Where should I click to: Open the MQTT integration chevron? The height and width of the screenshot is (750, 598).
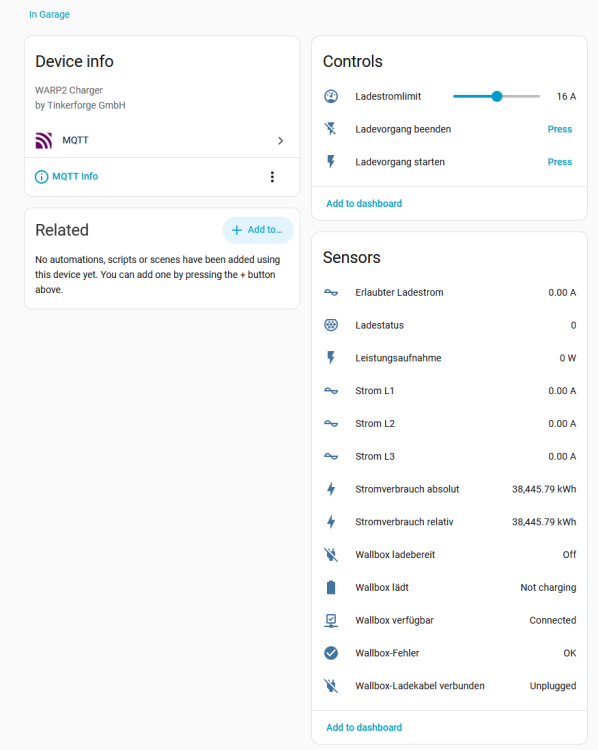pyautogui.click(x=281, y=141)
